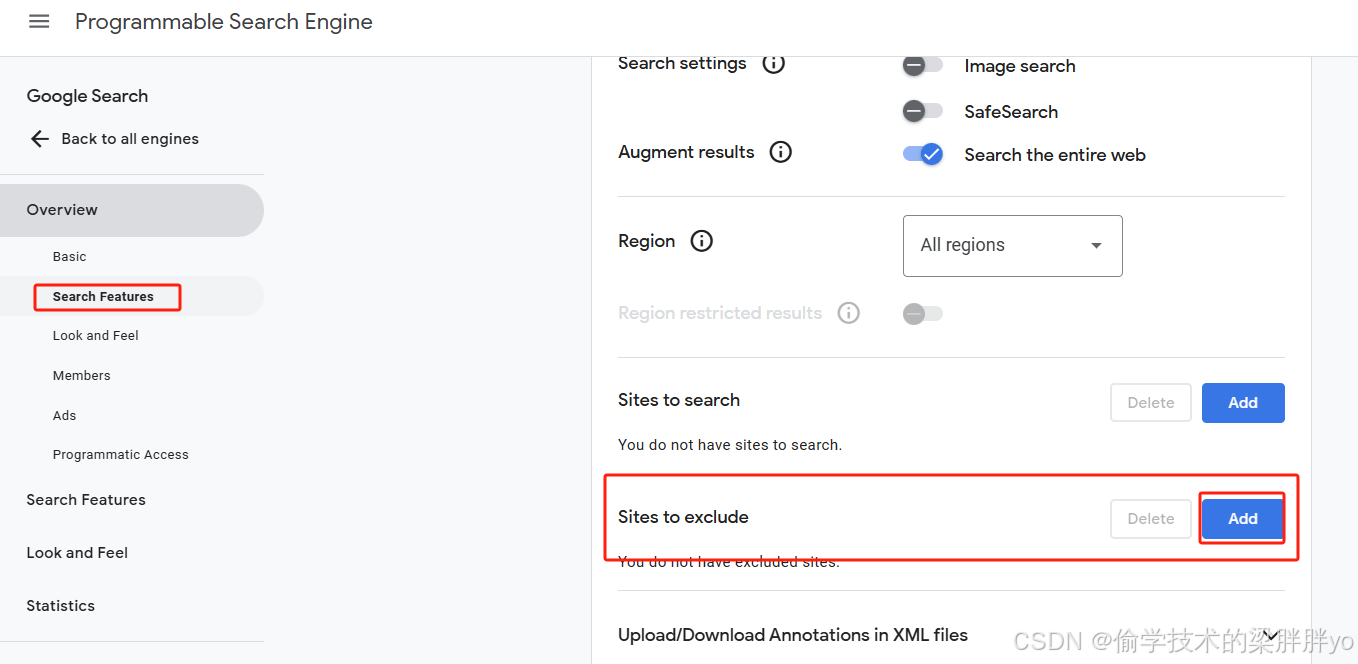Screen dimensions: 1358x664
Task: Click info icon beside Region restricted results
Action: pos(849,313)
